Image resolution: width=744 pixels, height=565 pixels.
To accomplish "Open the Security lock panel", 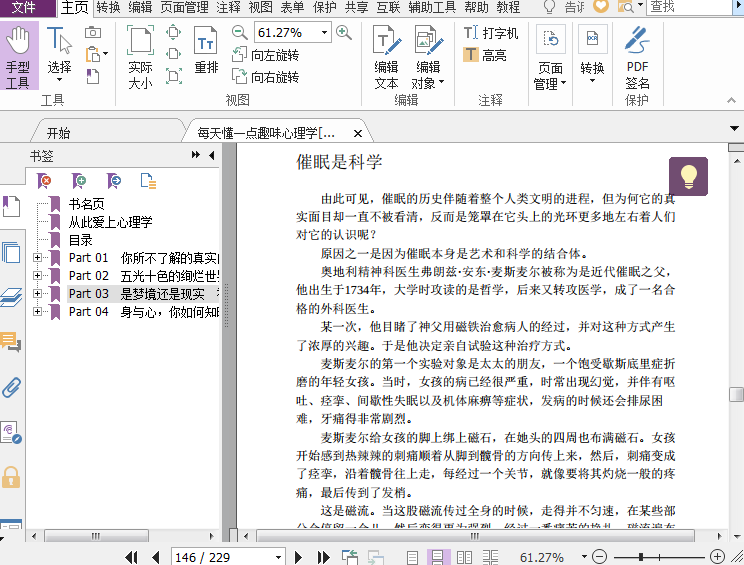I will pos(11,477).
